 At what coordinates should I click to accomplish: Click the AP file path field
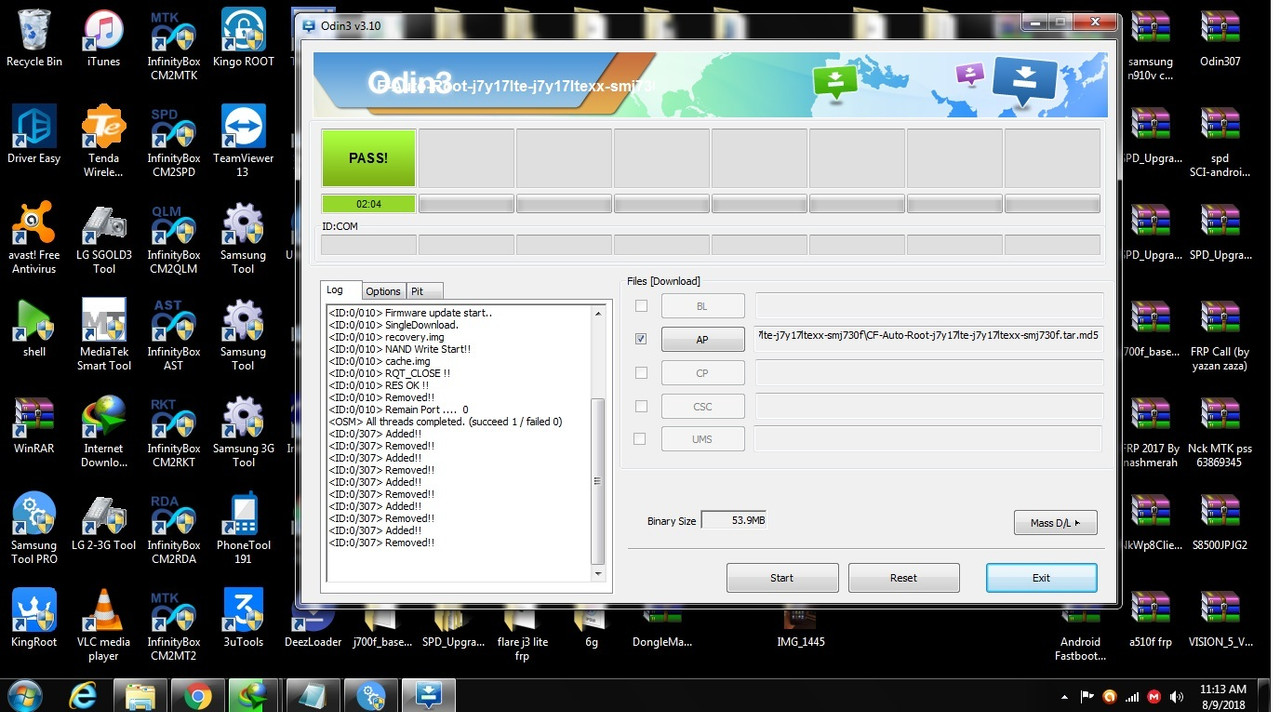click(x=929, y=338)
